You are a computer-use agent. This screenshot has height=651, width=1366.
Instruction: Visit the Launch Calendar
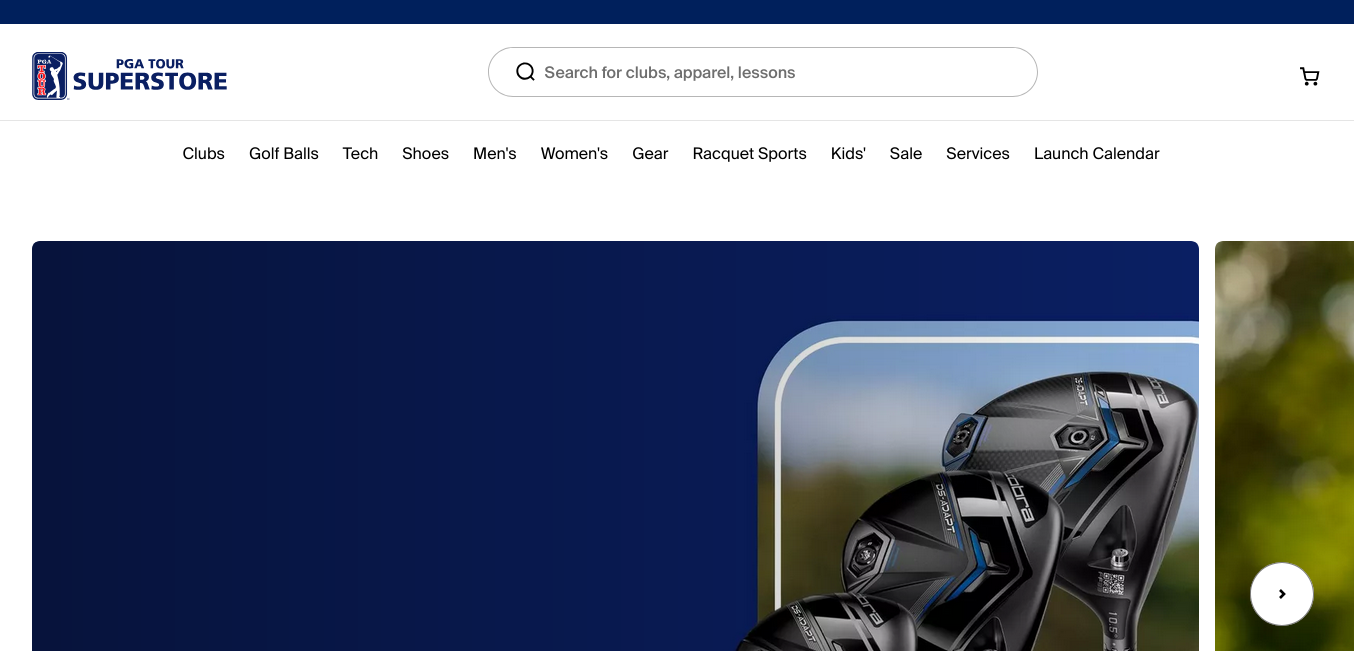click(x=1097, y=153)
